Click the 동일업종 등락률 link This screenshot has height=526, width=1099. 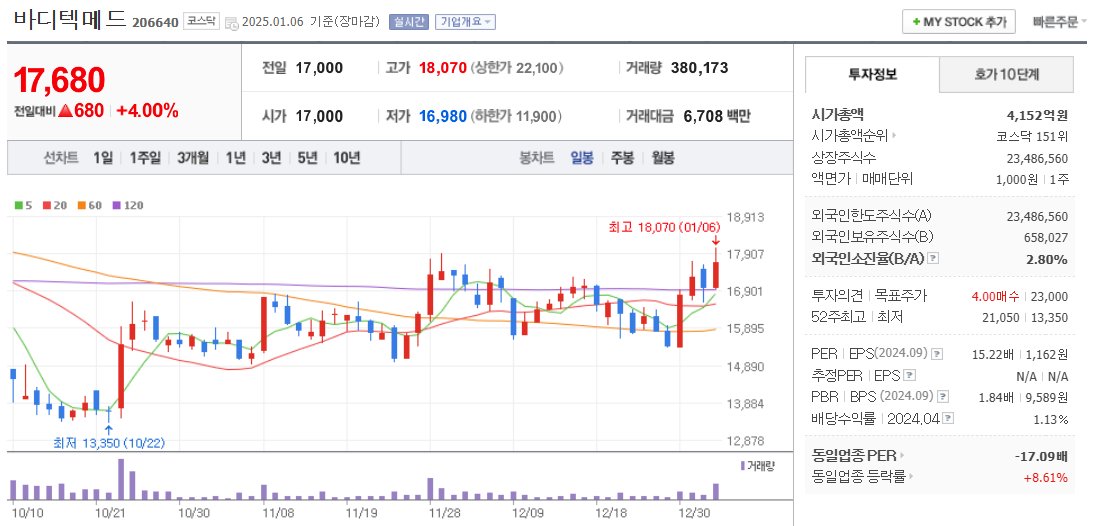coord(859,477)
